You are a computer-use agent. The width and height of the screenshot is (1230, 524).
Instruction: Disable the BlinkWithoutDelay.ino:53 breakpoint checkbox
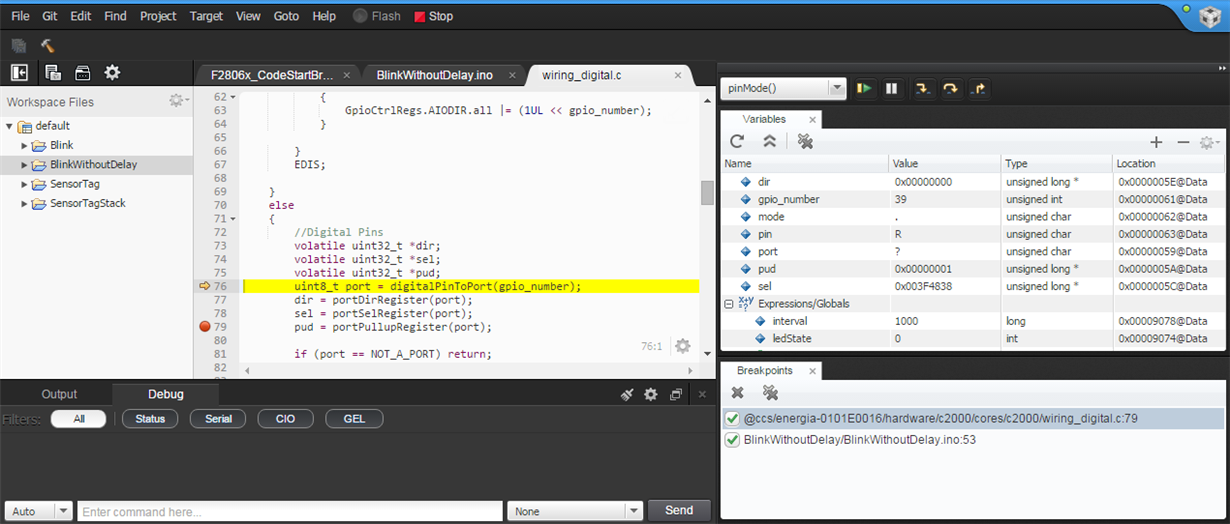click(x=732, y=440)
